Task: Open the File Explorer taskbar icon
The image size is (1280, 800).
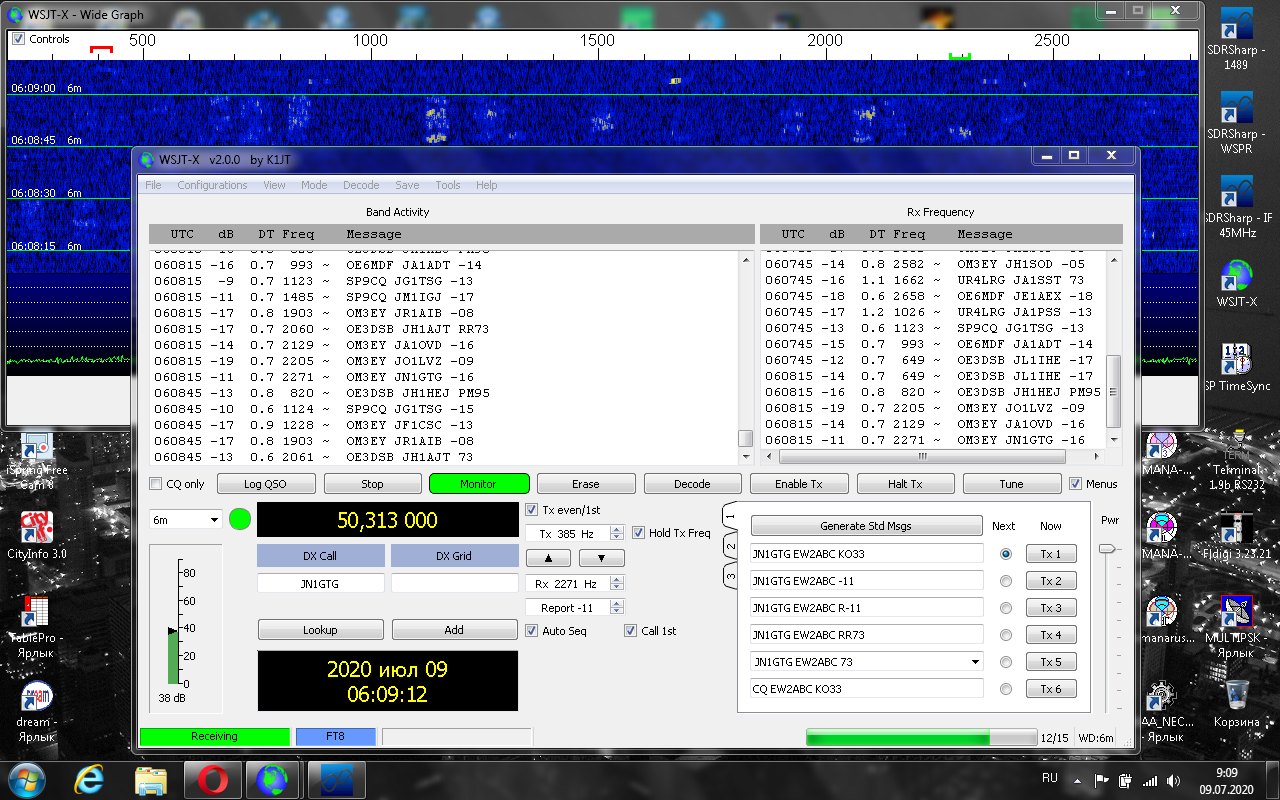Action: [150, 778]
